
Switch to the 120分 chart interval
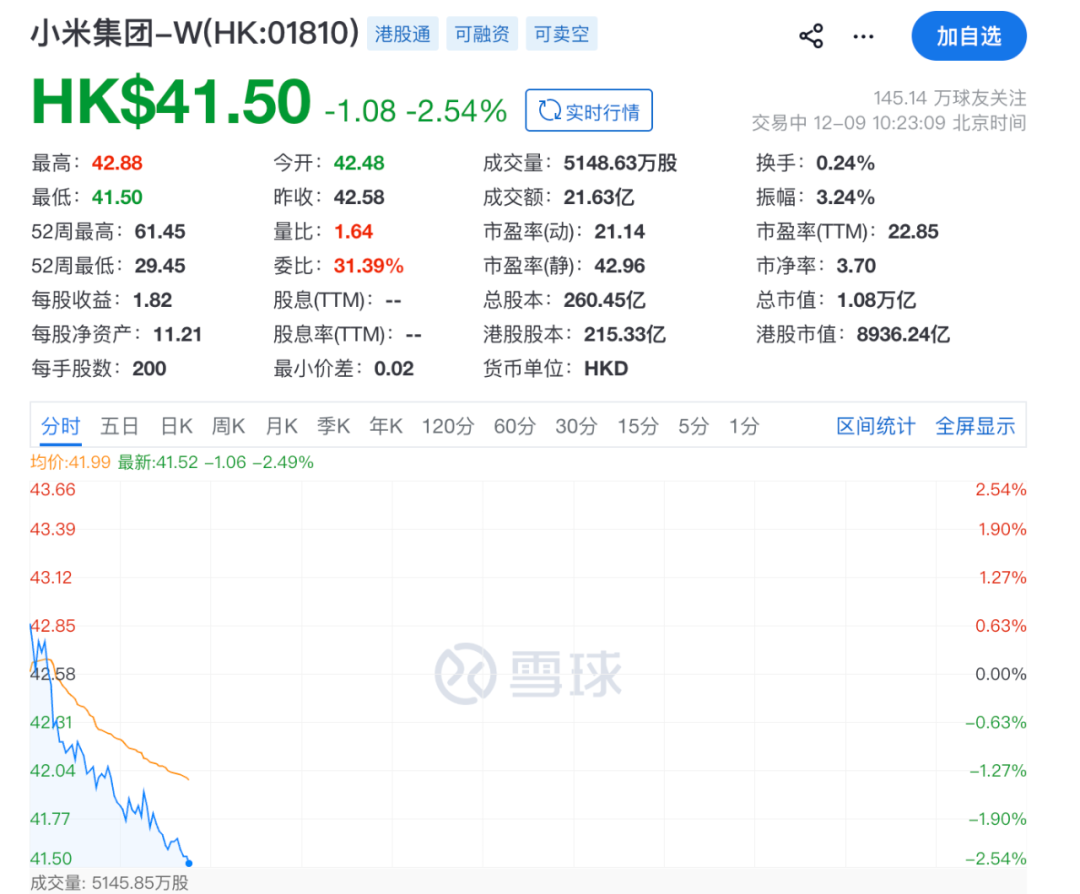coord(447,426)
